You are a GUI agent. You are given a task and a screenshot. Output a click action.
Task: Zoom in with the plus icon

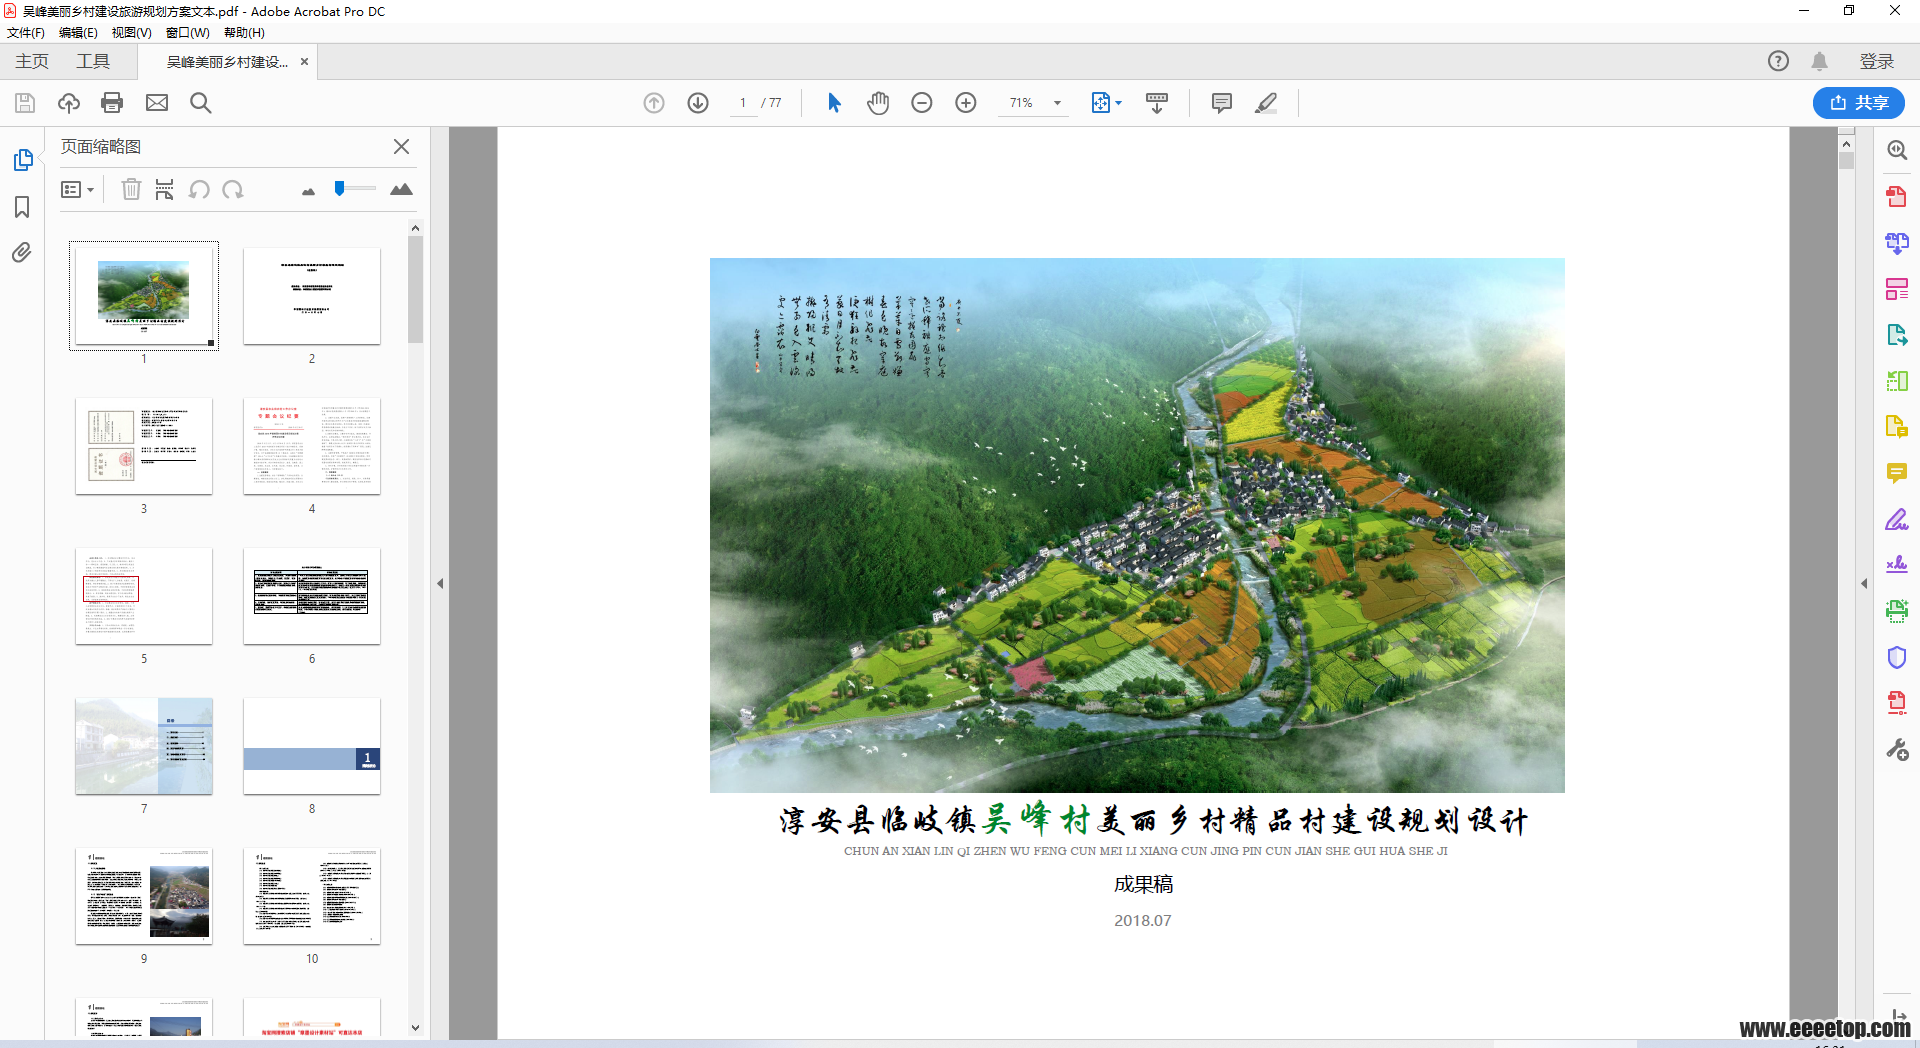(966, 103)
